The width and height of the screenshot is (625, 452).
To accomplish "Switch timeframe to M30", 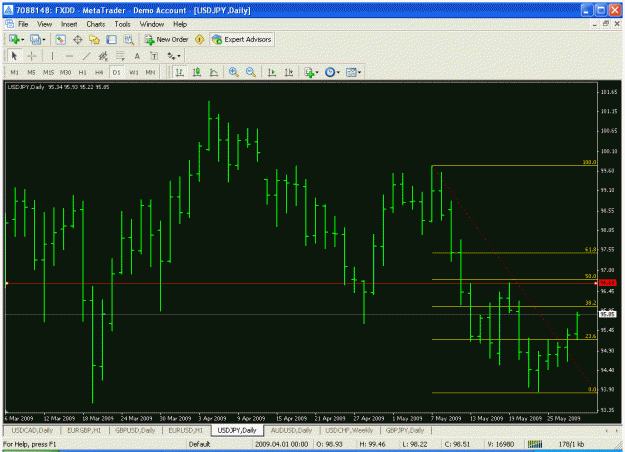I will [65, 72].
